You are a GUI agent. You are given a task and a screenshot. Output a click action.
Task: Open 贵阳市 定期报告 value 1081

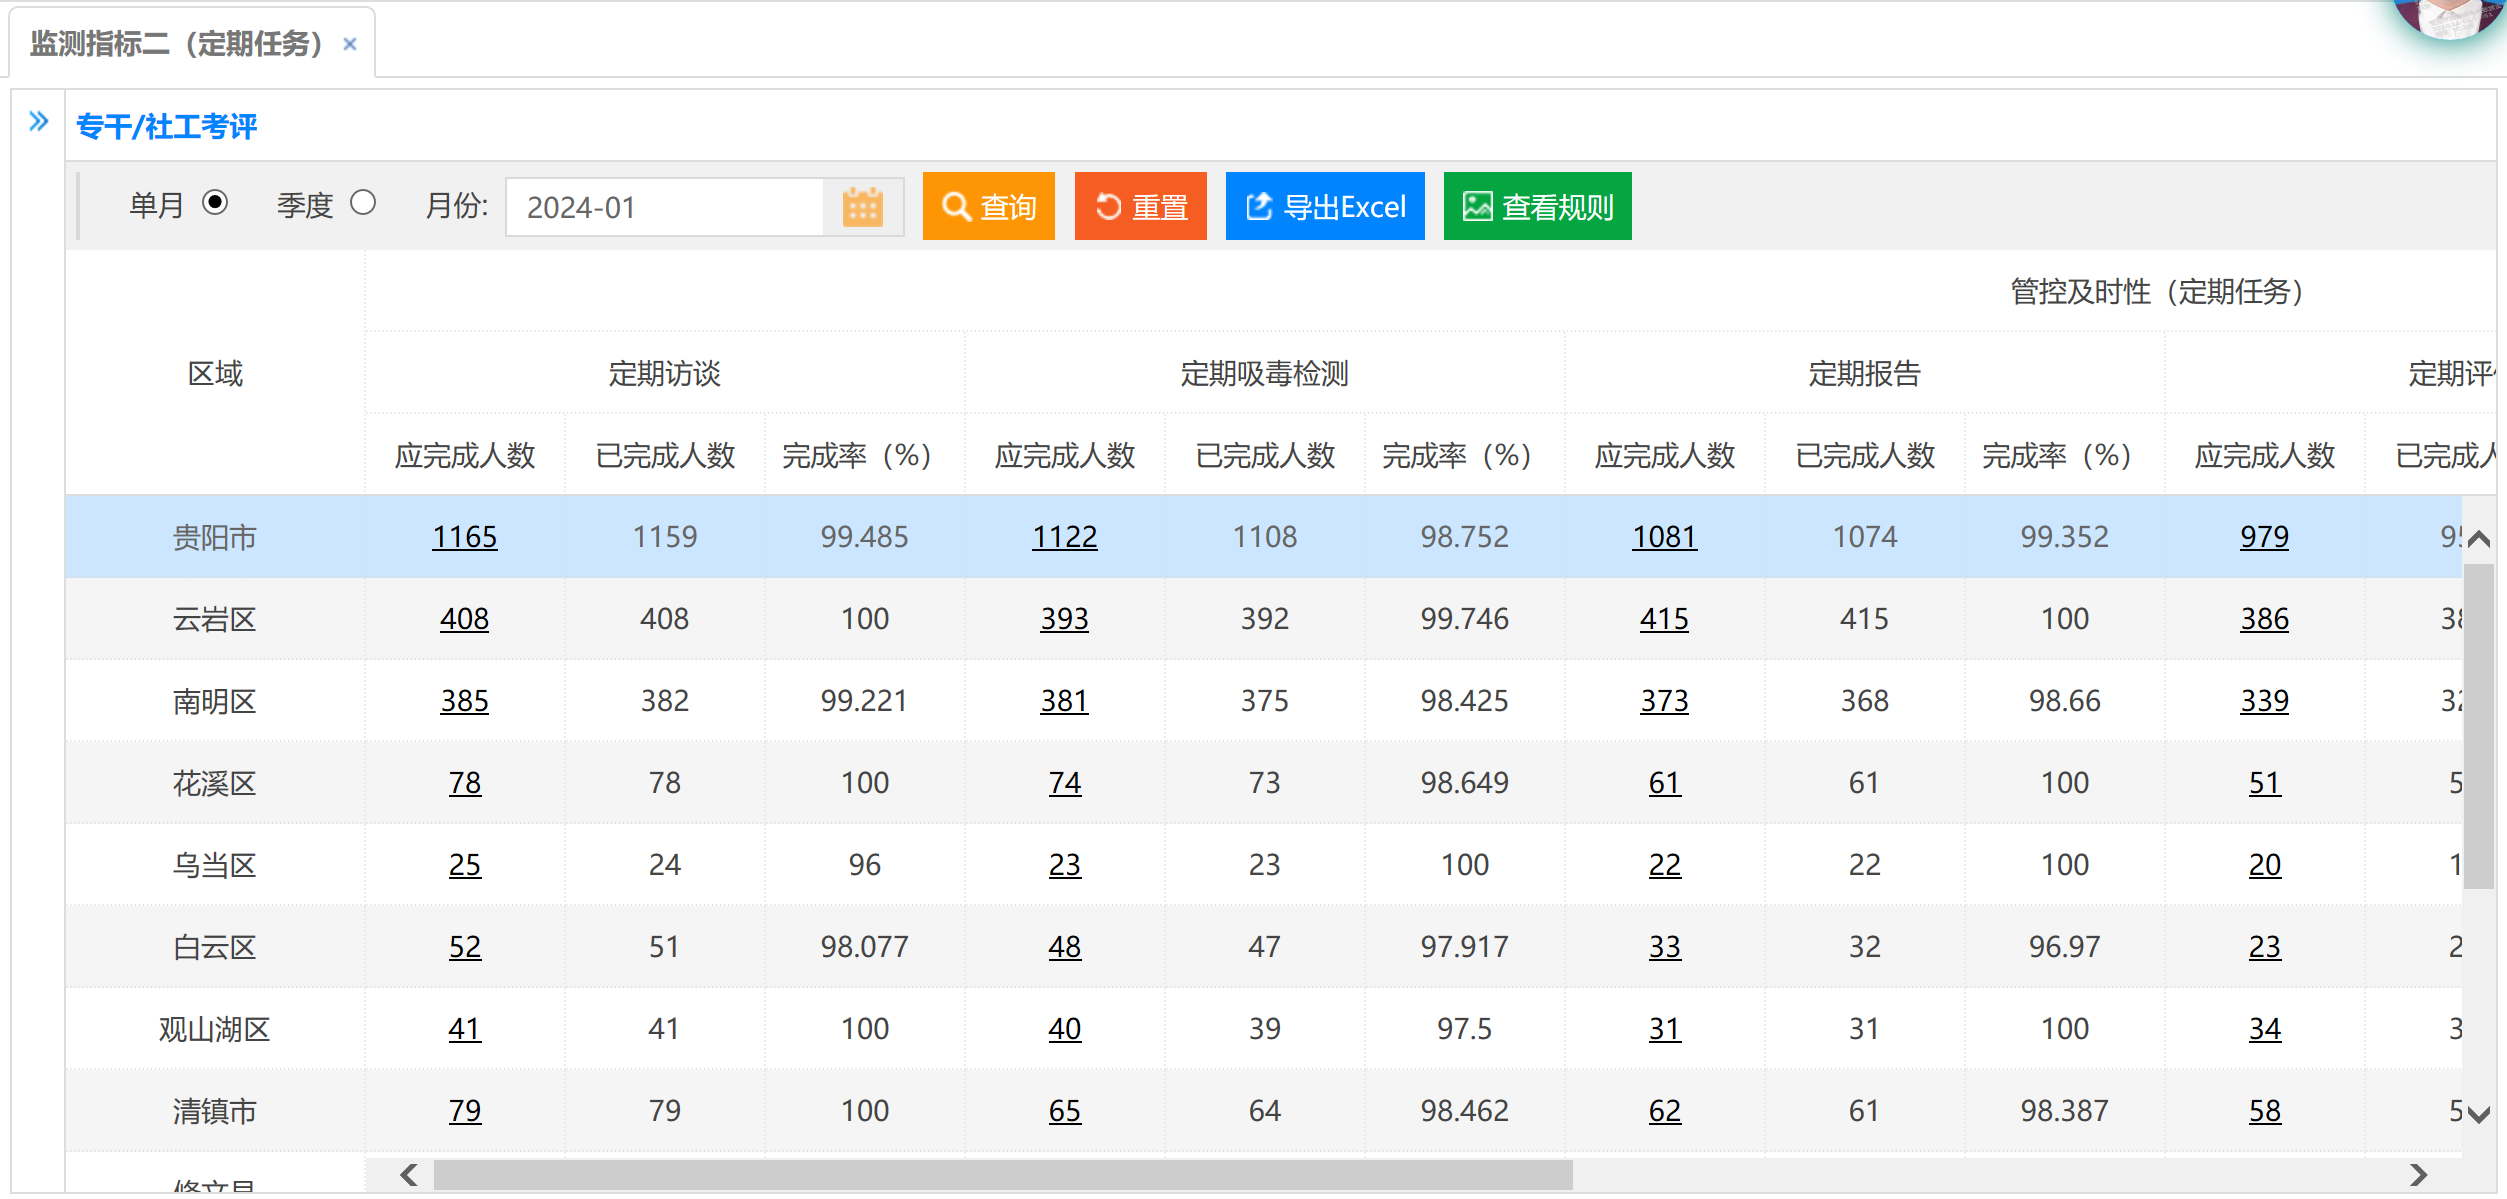point(1665,537)
